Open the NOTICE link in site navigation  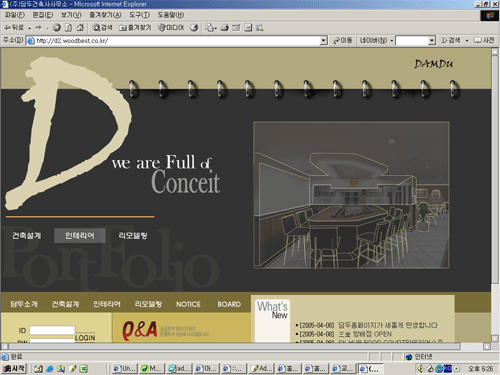tap(188, 304)
